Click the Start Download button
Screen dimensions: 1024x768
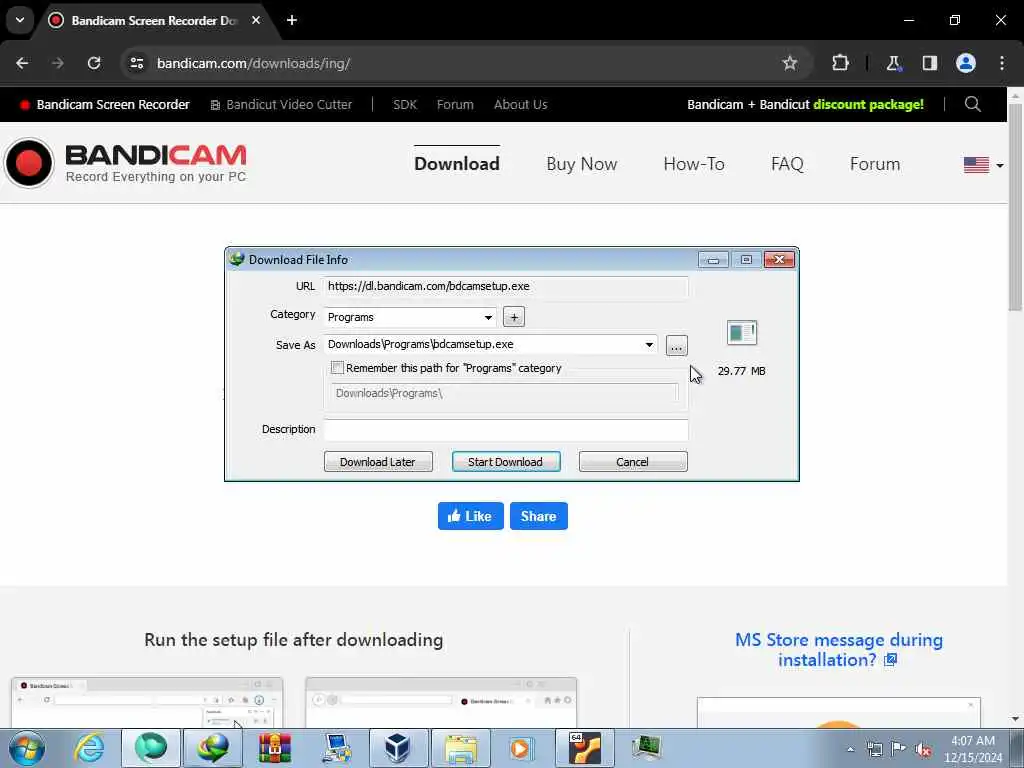click(x=506, y=462)
